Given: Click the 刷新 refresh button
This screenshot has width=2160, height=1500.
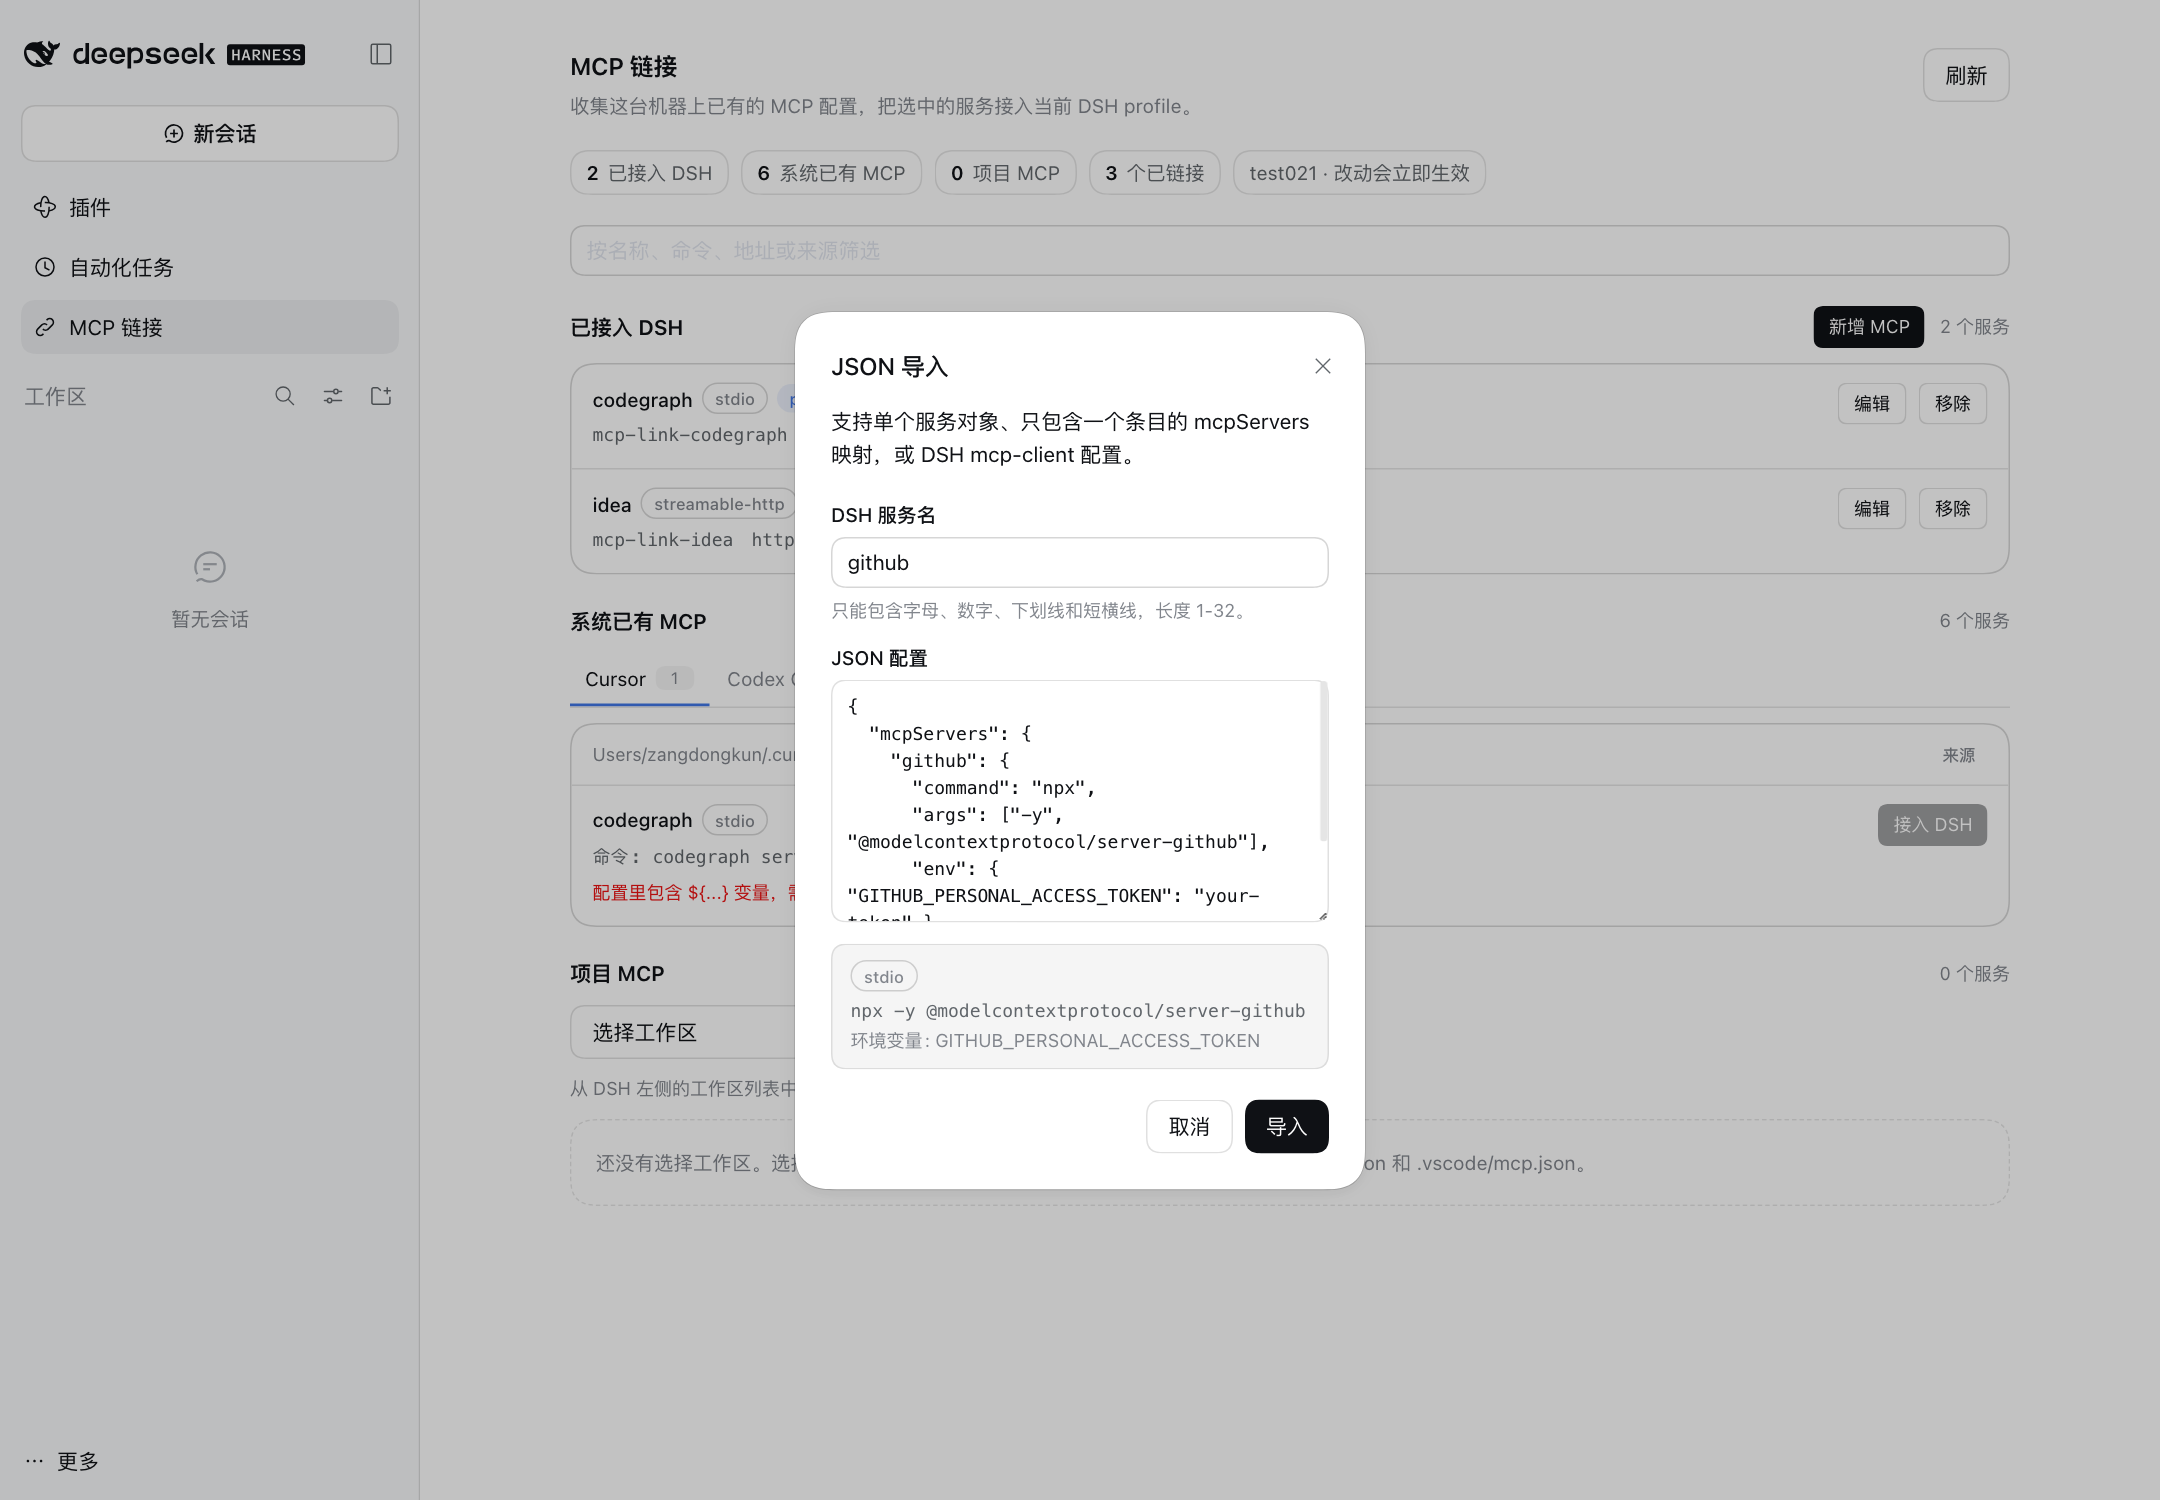Looking at the screenshot, I should [x=1966, y=75].
